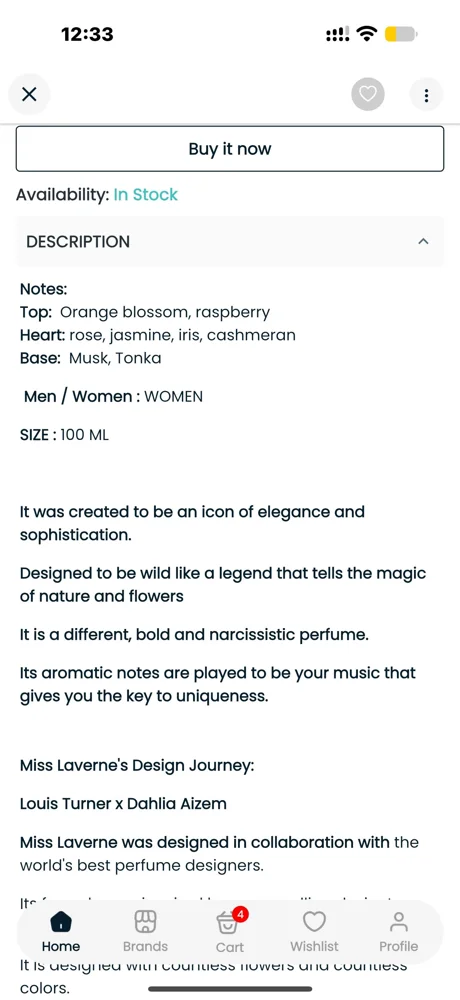The image size is (460, 1000).
Task: Tap the SIZE : 100 ML line
Action: (64, 435)
